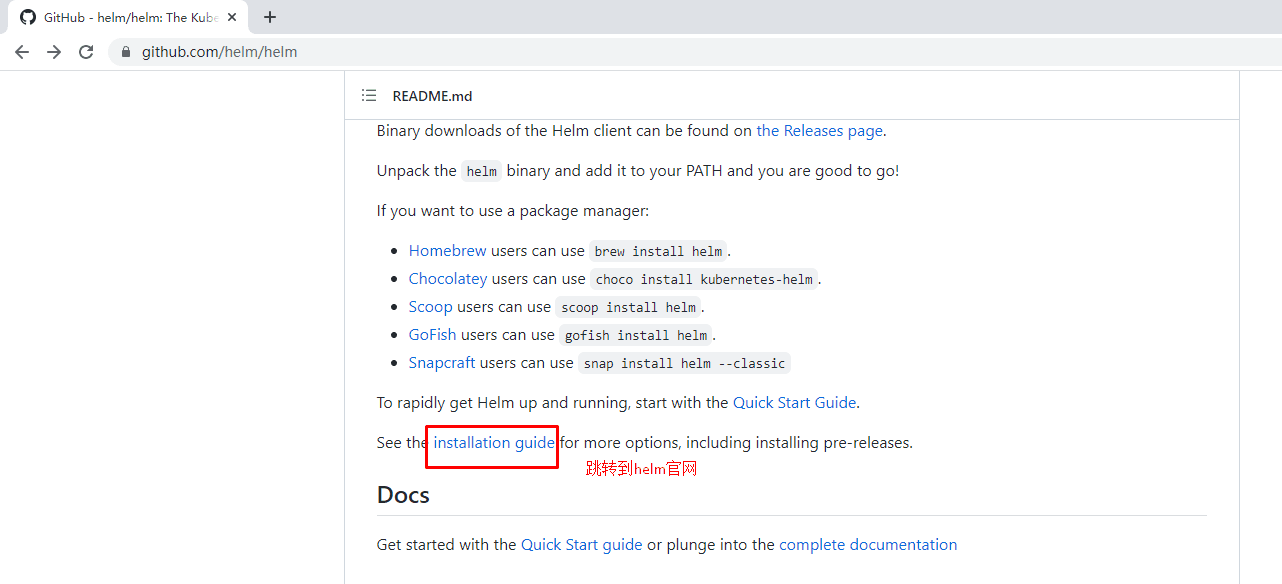Click the text 'If you want to use a package manager:'

[x=513, y=210]
